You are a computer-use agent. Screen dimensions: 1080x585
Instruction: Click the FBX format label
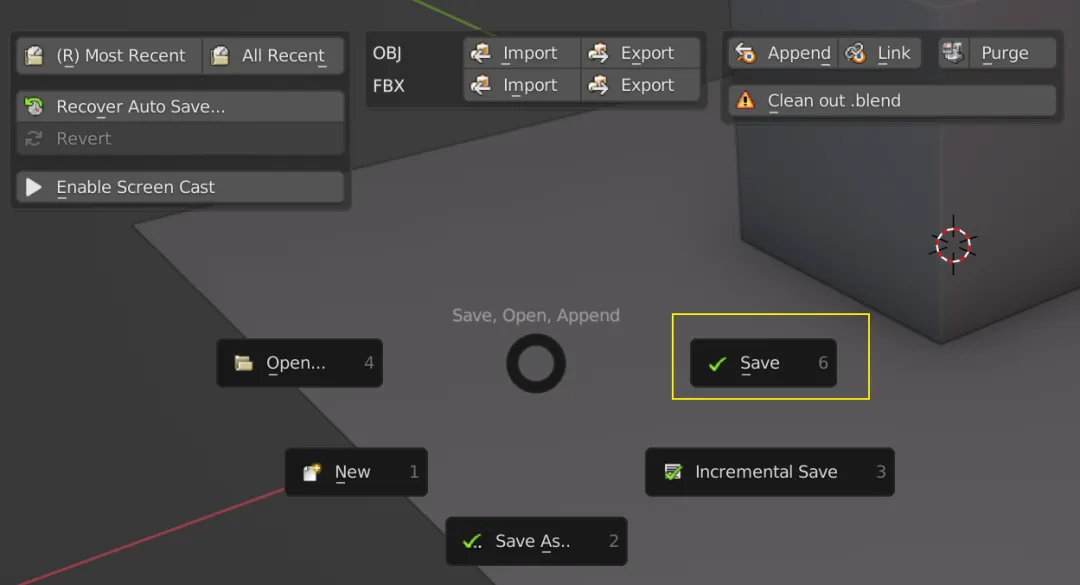[388, 86]
